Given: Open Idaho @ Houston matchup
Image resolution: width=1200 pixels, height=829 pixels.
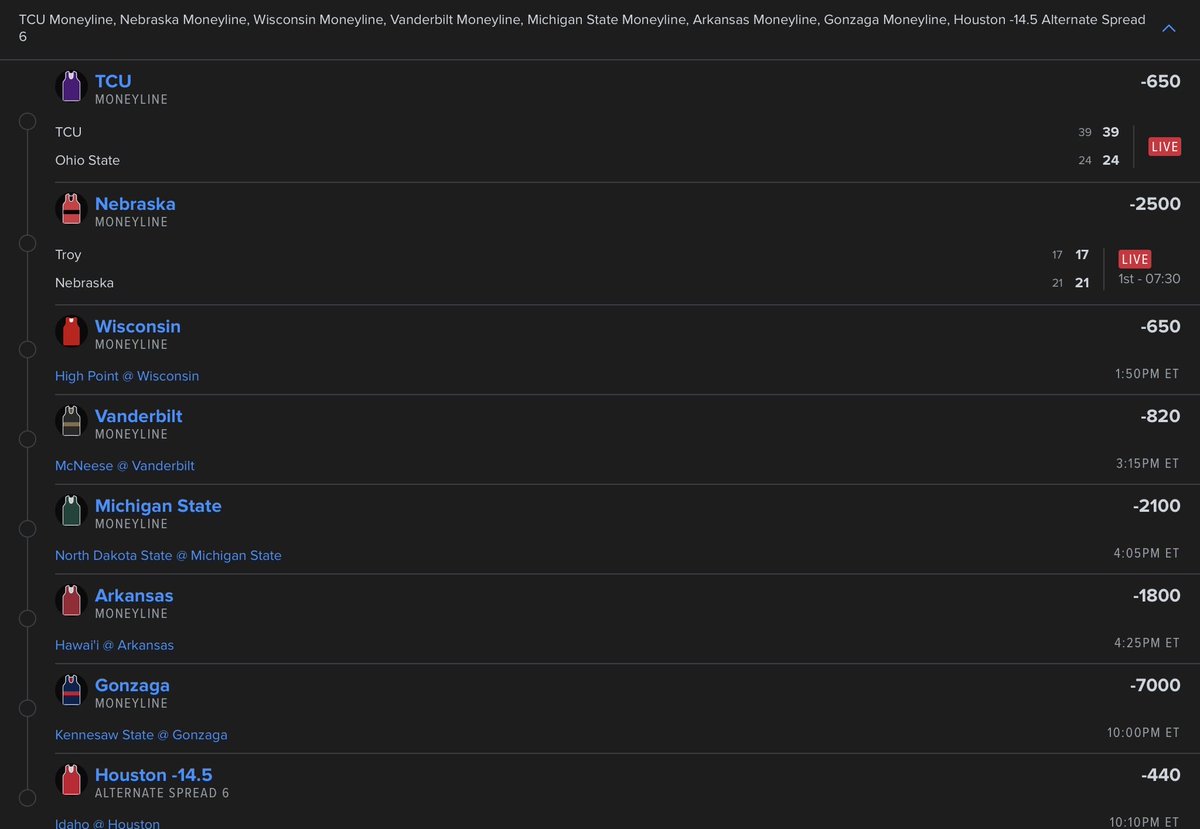Looking at the screenshot, I should click(107, 823).
